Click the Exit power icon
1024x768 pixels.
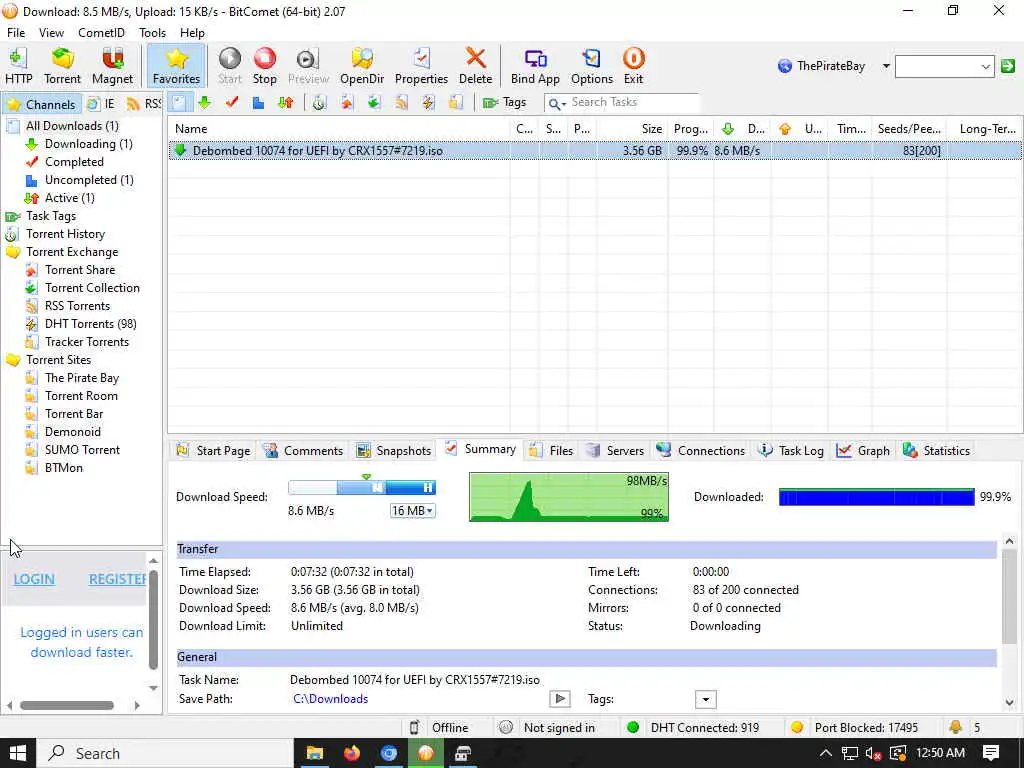click(x=633, y=66)
